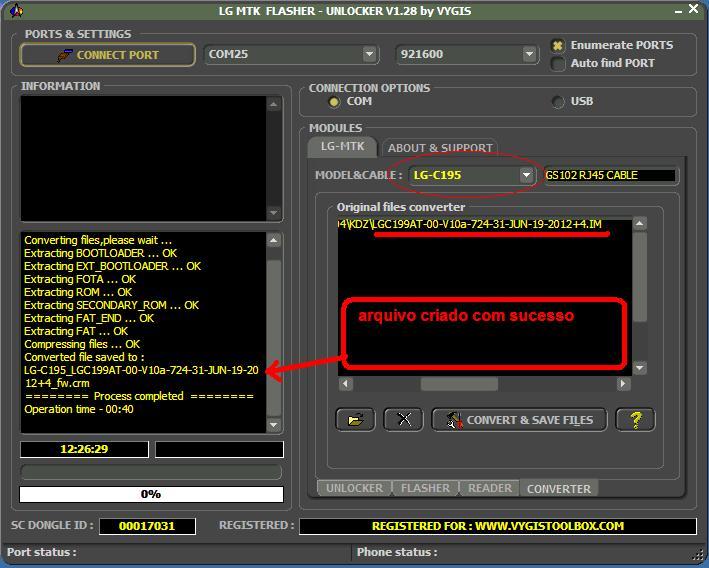Screen dimensions: 709x568
Task: Click the SC DONGLE ID field 00017031
Action: (x=147, y=526)
